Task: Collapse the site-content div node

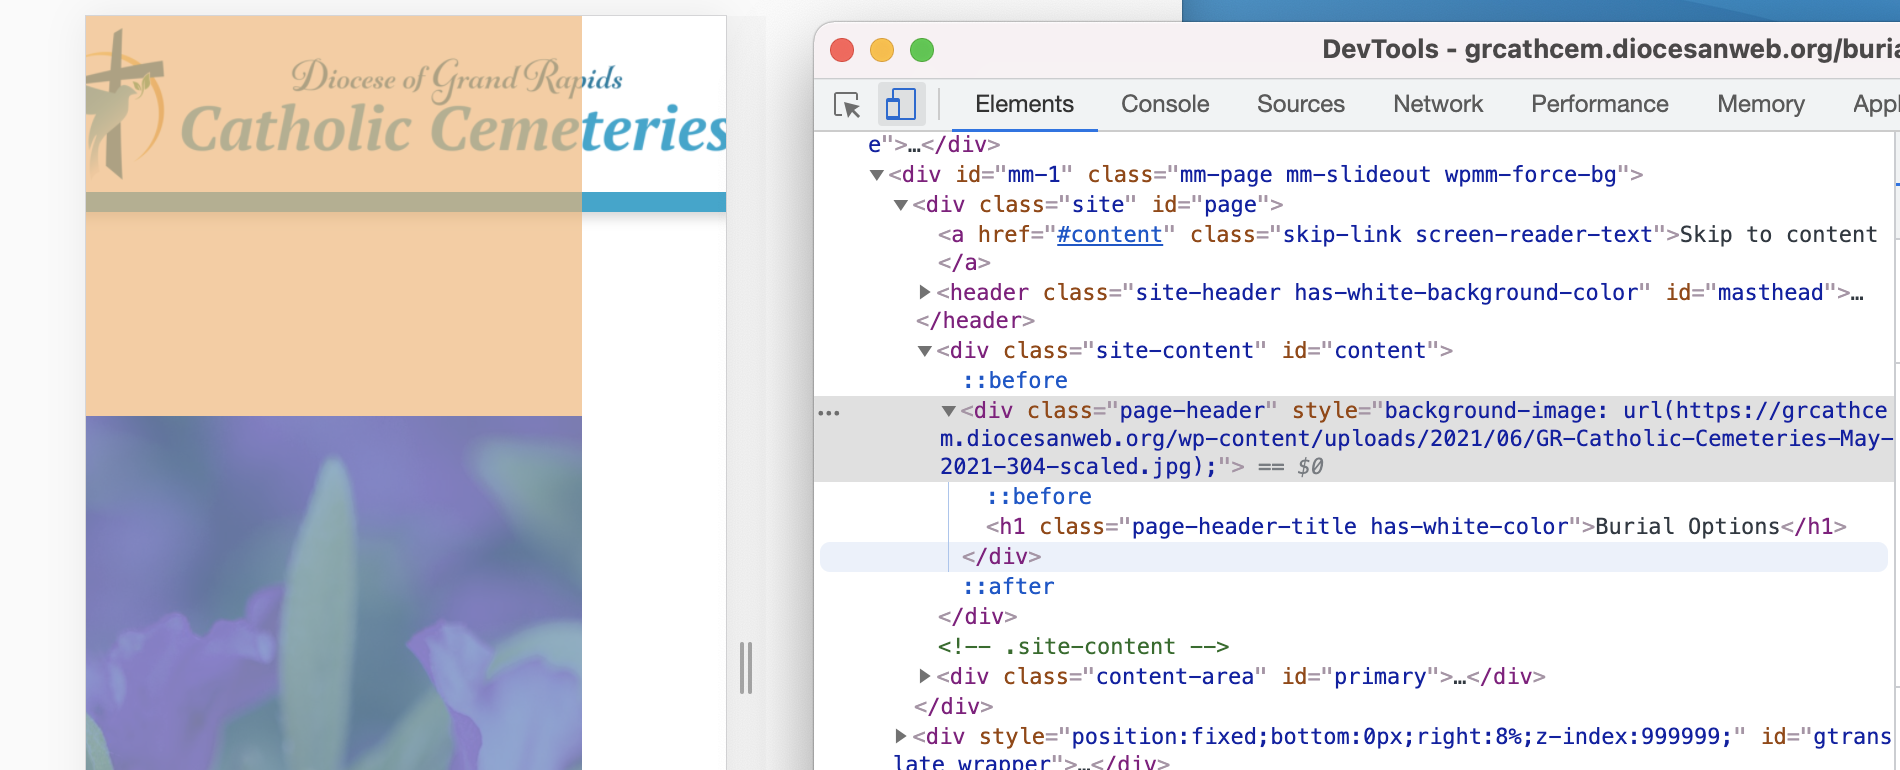Action: click(925, 351)
